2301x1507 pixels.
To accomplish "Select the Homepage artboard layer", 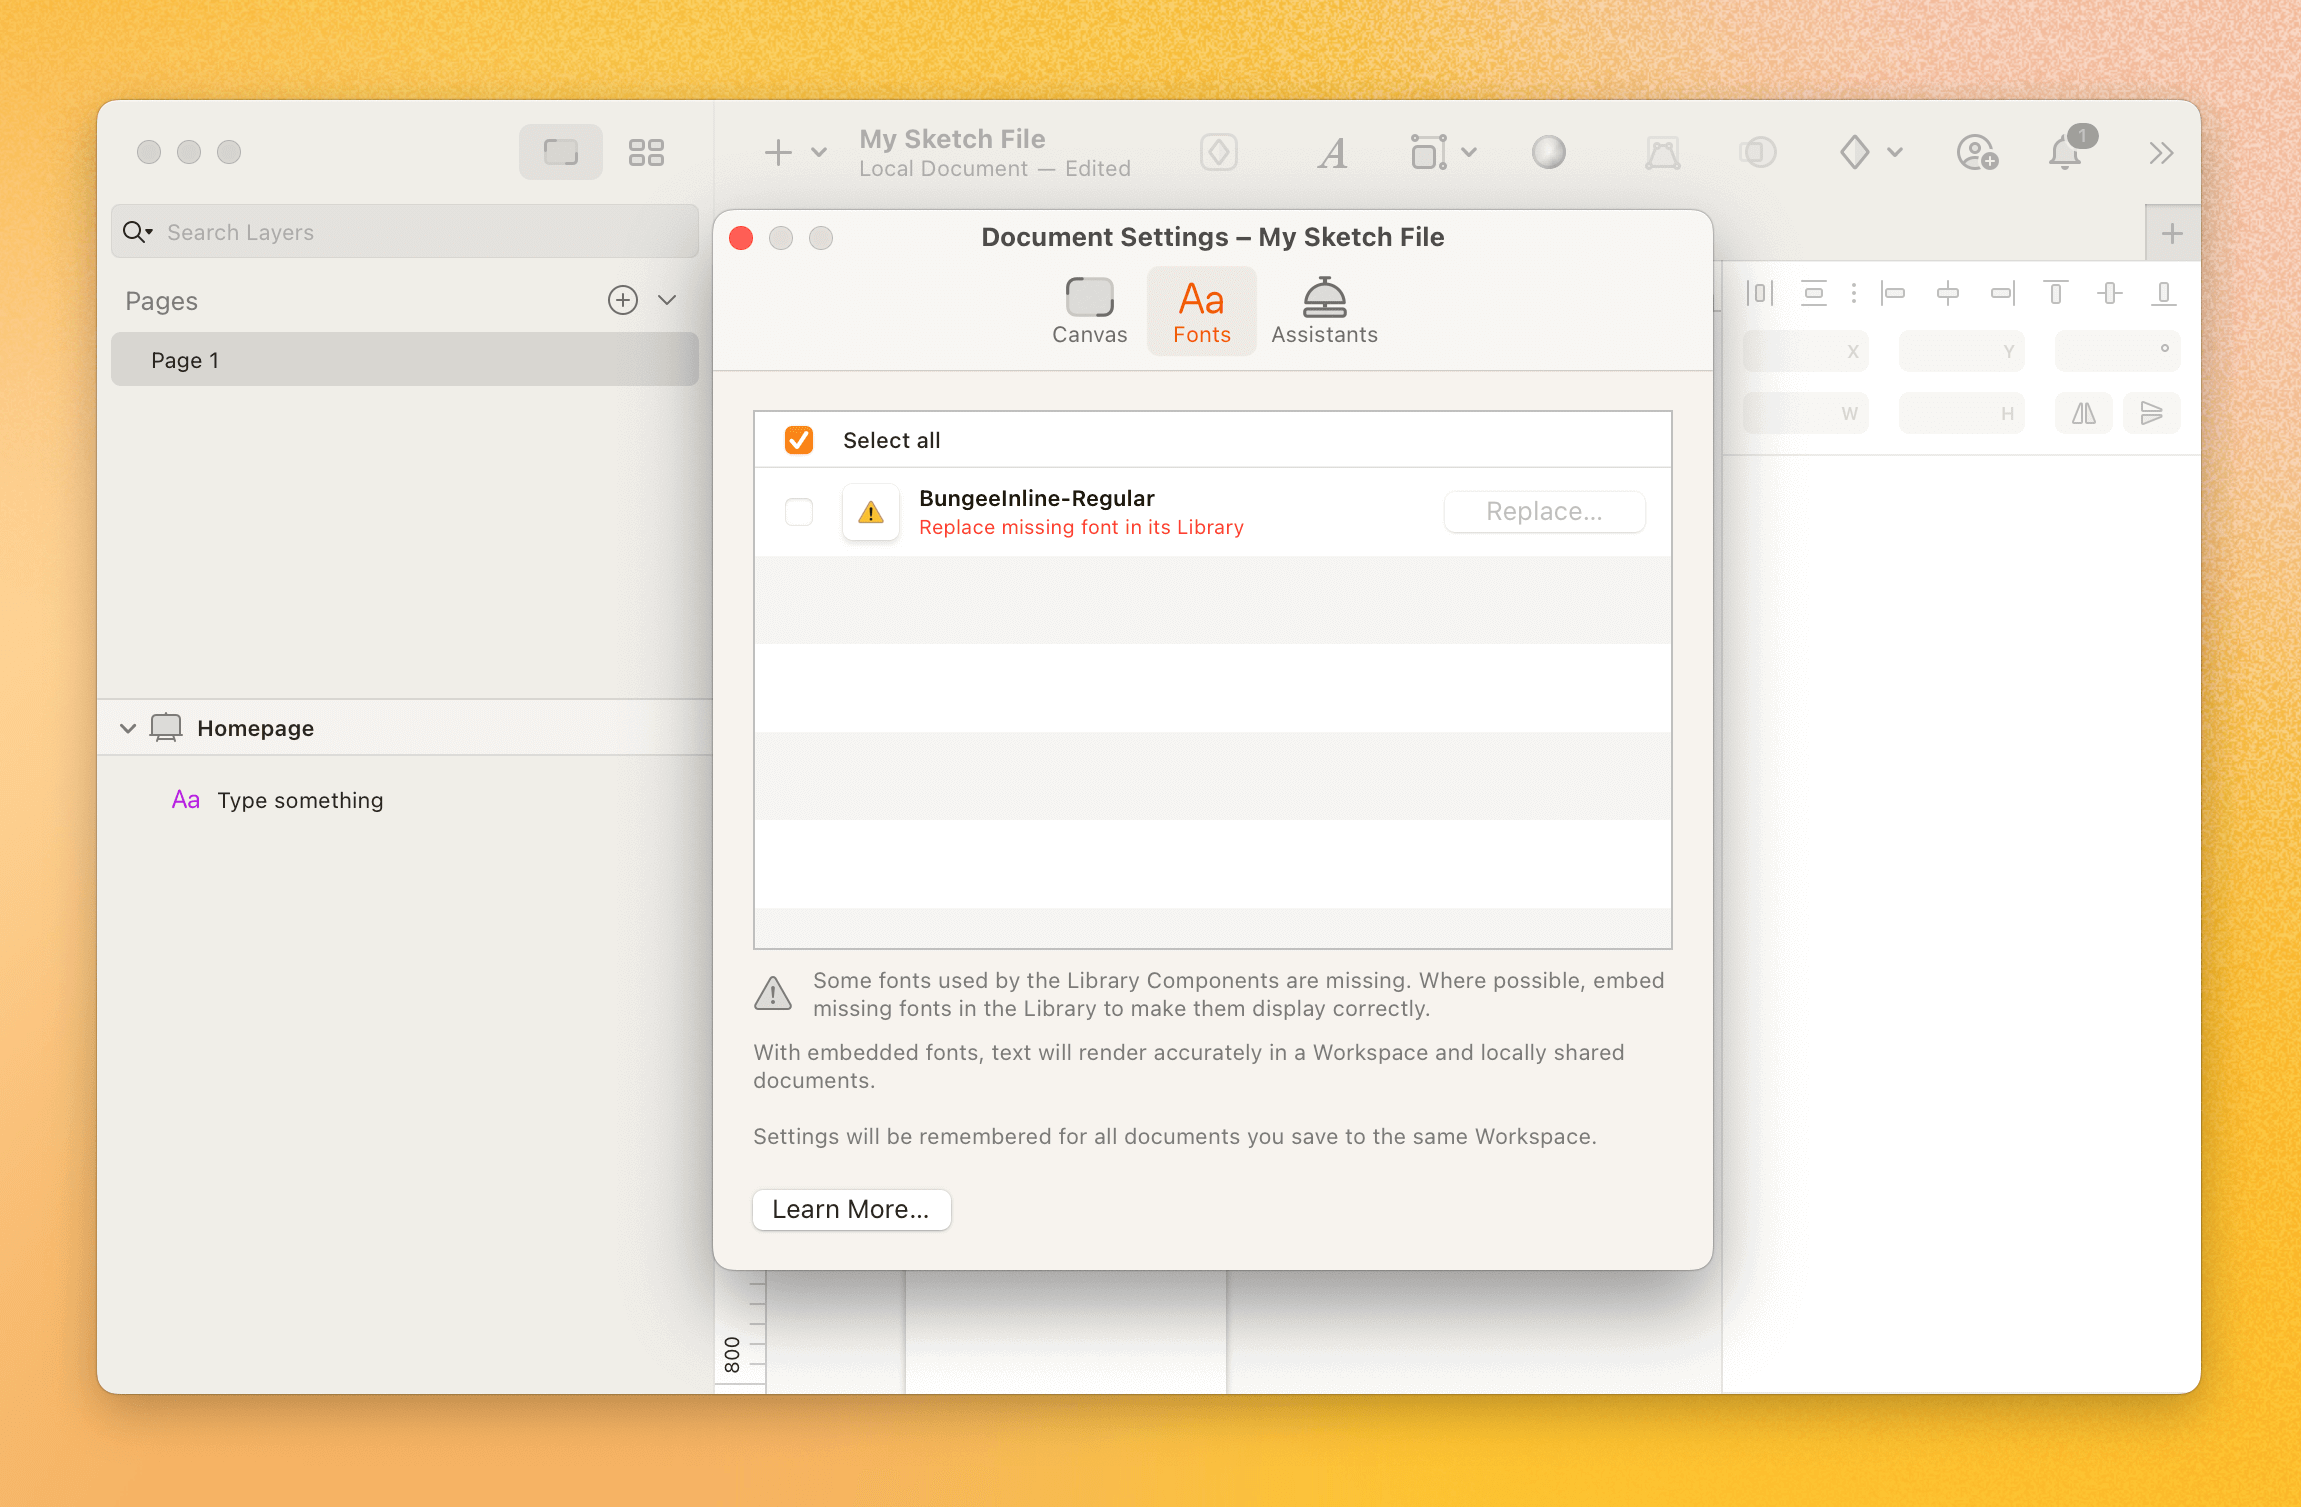I will pyautogui.click(x=405, y=728).
